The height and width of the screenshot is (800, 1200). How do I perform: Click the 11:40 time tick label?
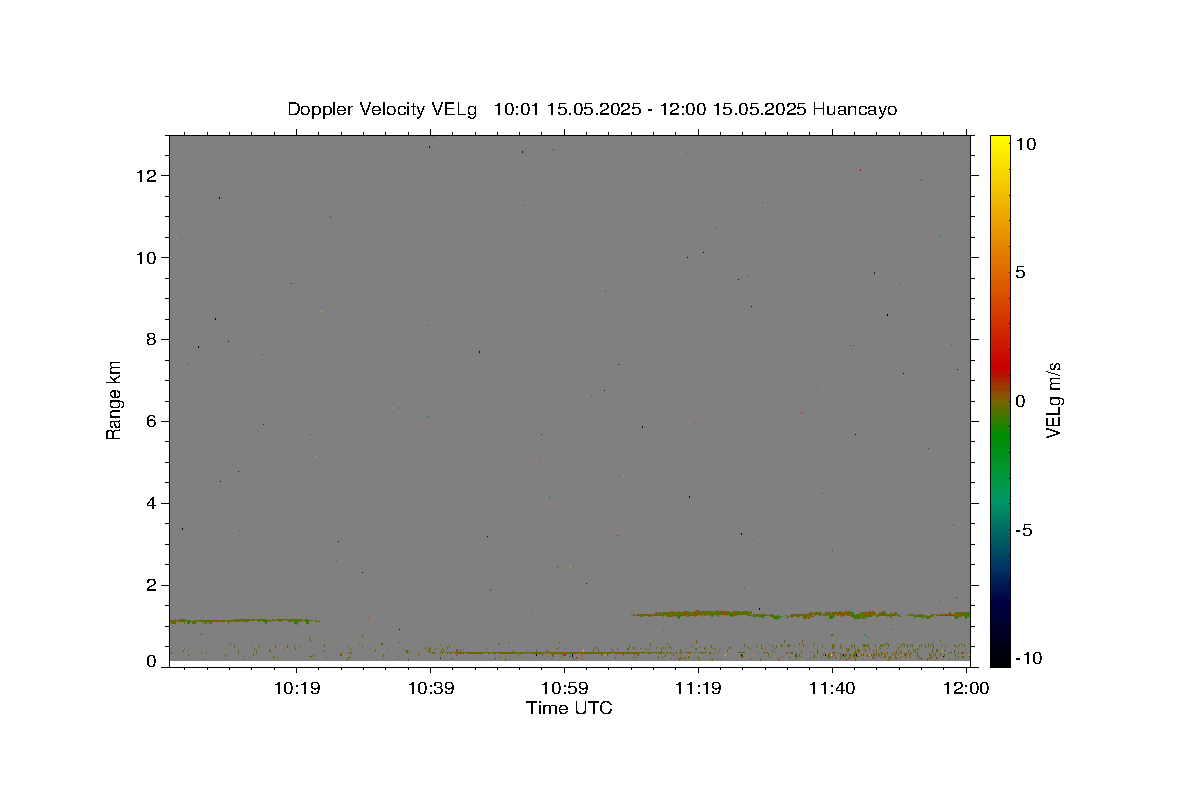pos(832,688)
